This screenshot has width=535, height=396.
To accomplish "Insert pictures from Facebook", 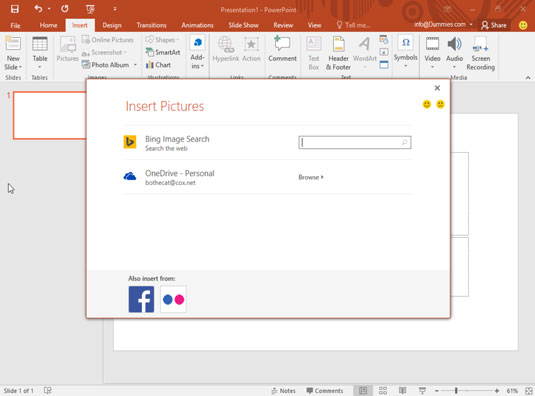I will 141,299.
